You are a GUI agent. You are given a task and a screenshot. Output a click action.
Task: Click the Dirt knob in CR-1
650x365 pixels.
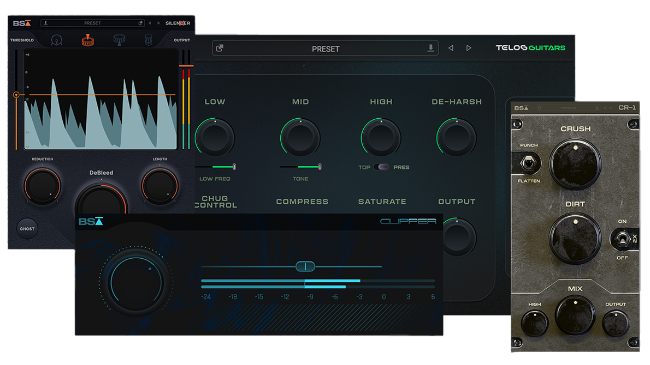coord(575,238)
